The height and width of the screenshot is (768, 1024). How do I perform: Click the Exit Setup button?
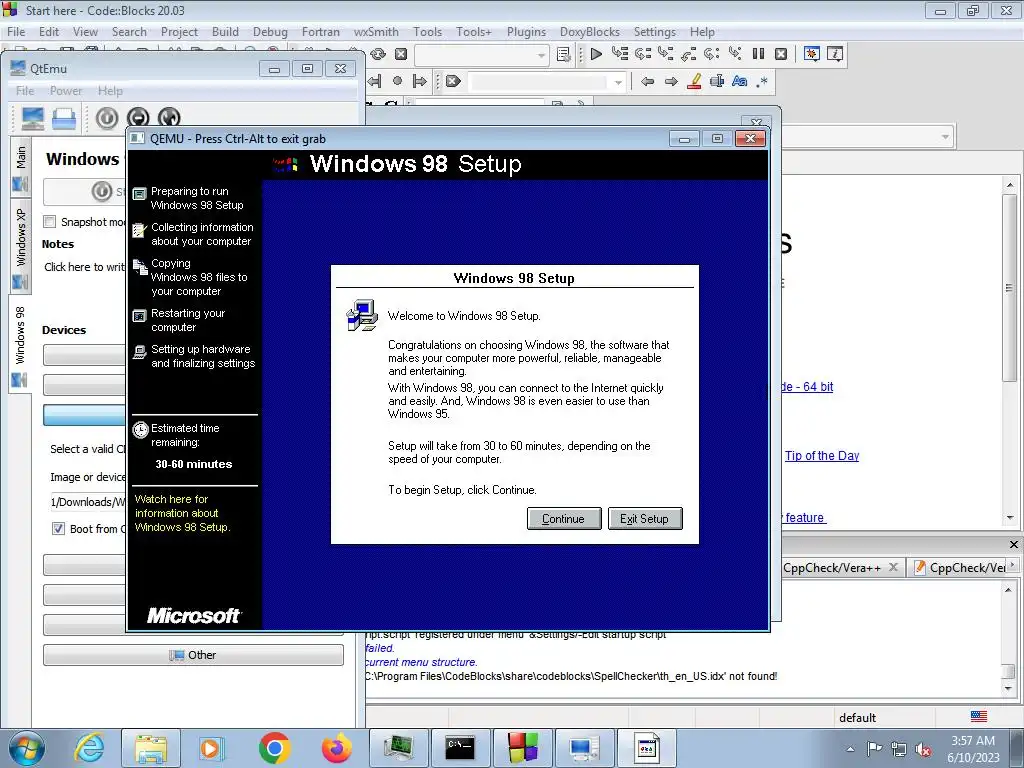(x=645, y=519)
